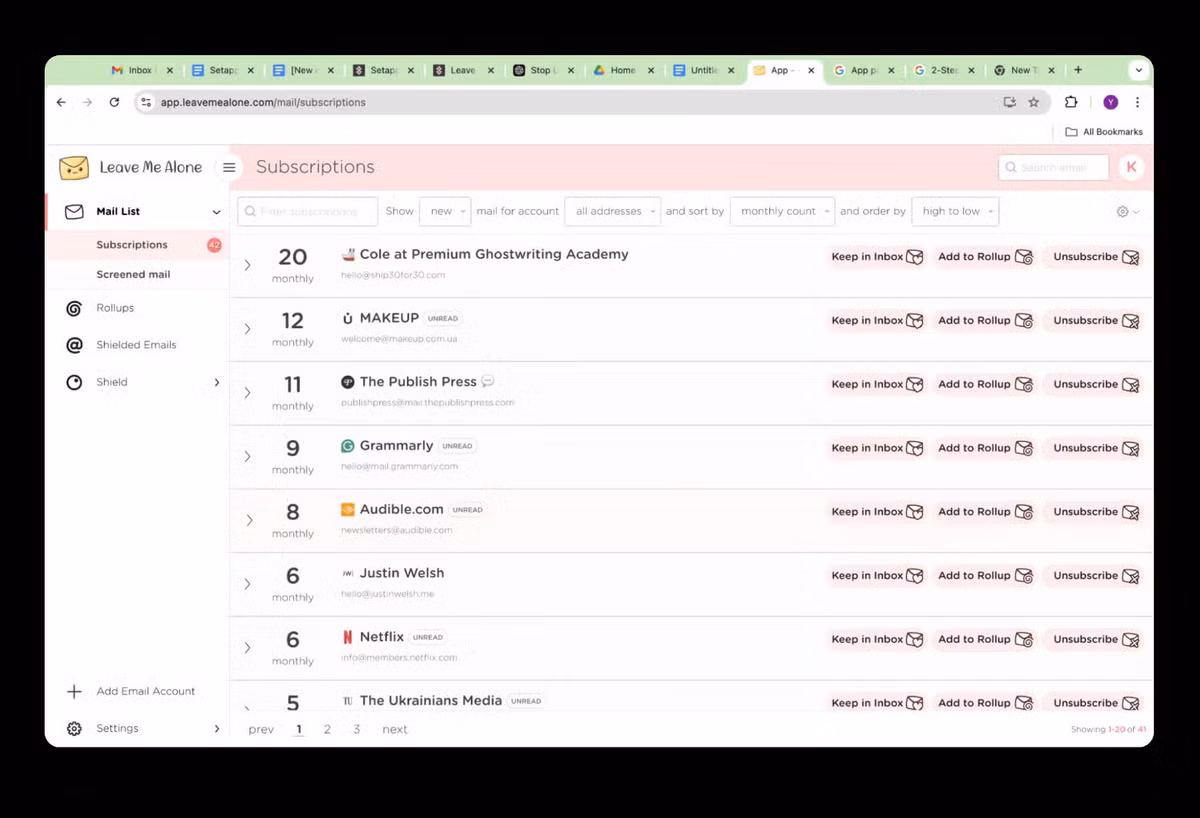Image resolution: width=1200 pixels, height=818 pixels.
Task: Select the Shield section in the sidebar
Action: pyautogui.click(x=111, y=381)
